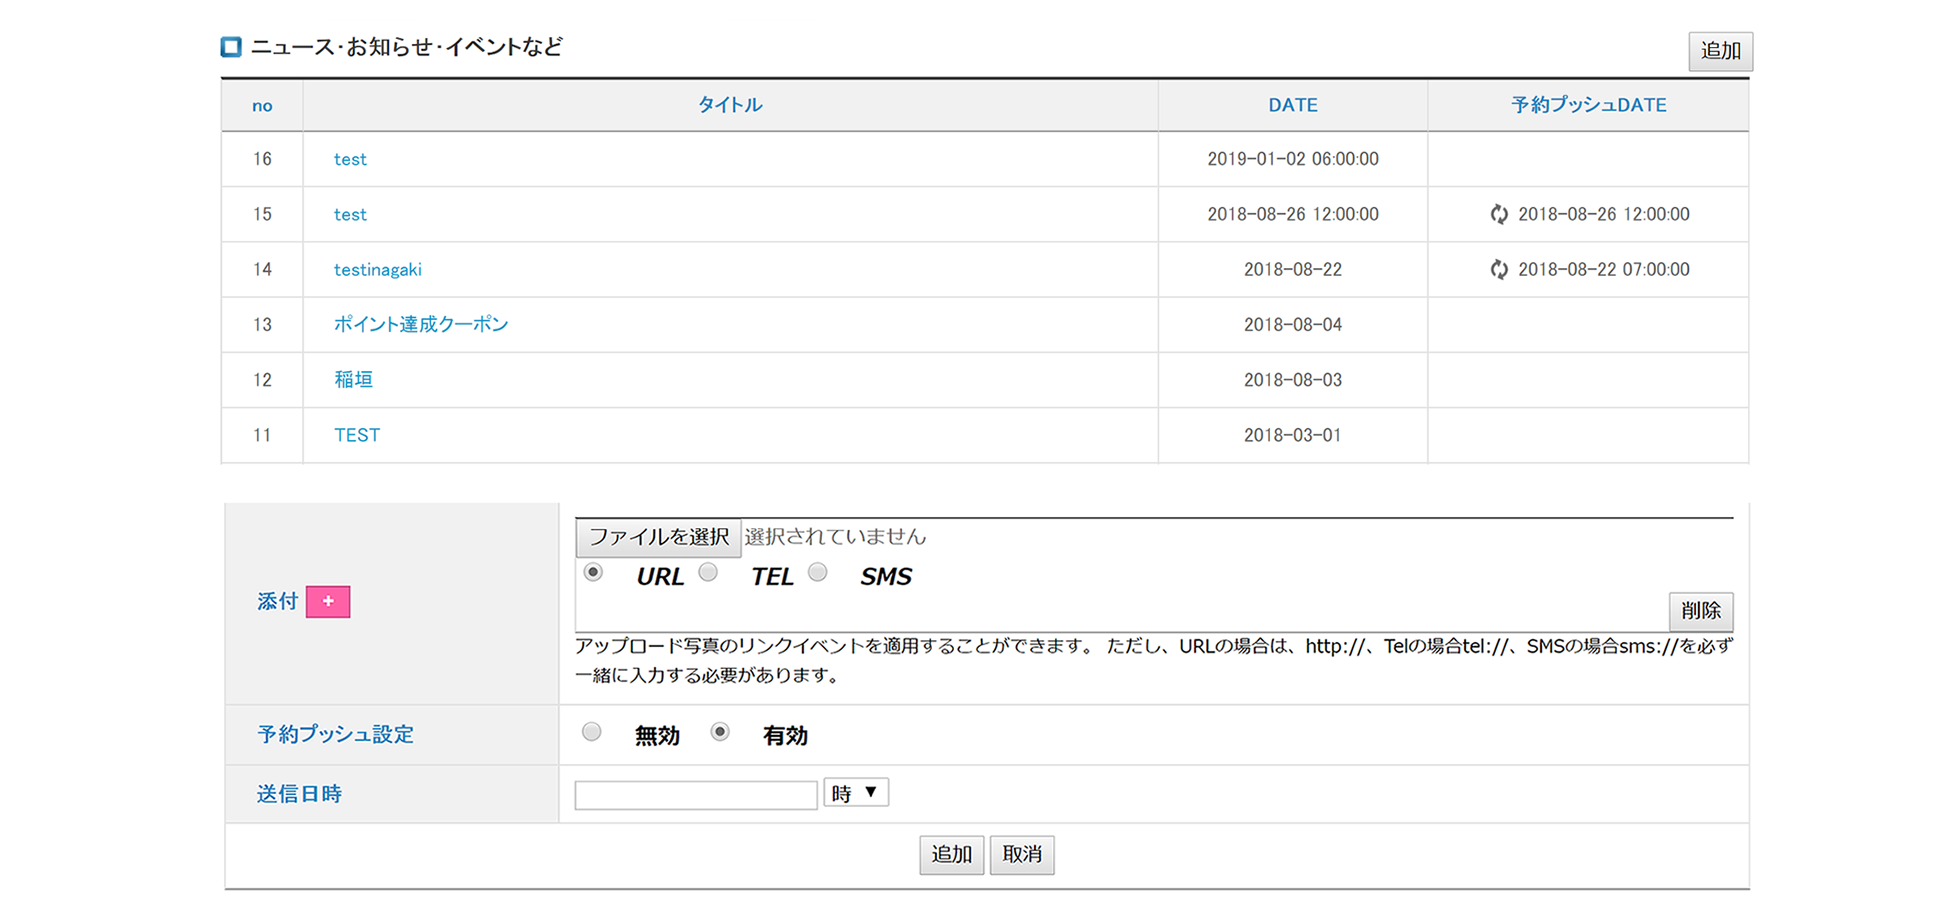Viewport: 1940px width, 900px height.
Task: Click the 取消 cancel button
Action: coord(1022,854)
